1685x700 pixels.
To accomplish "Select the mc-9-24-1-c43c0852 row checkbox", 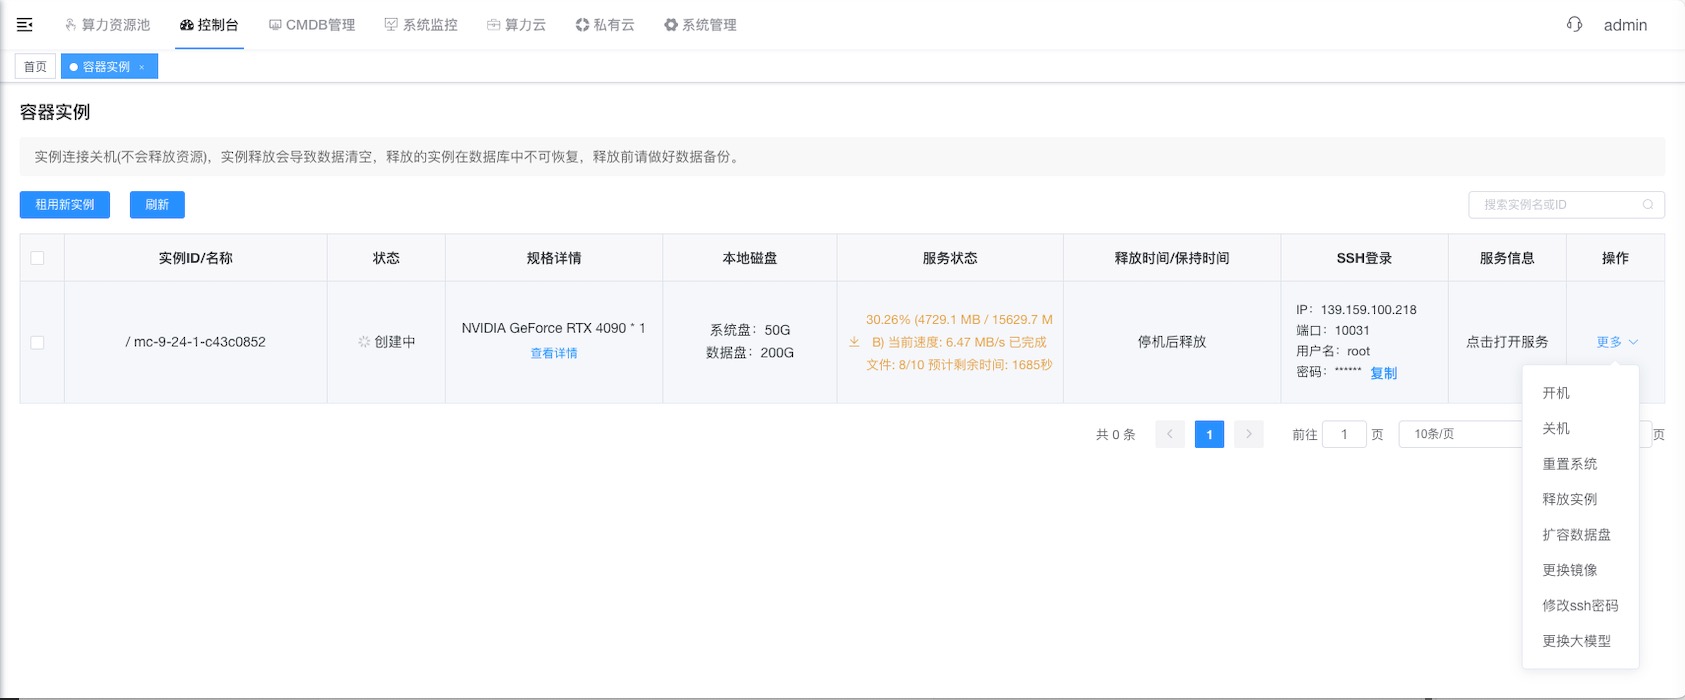I will 38,342.
